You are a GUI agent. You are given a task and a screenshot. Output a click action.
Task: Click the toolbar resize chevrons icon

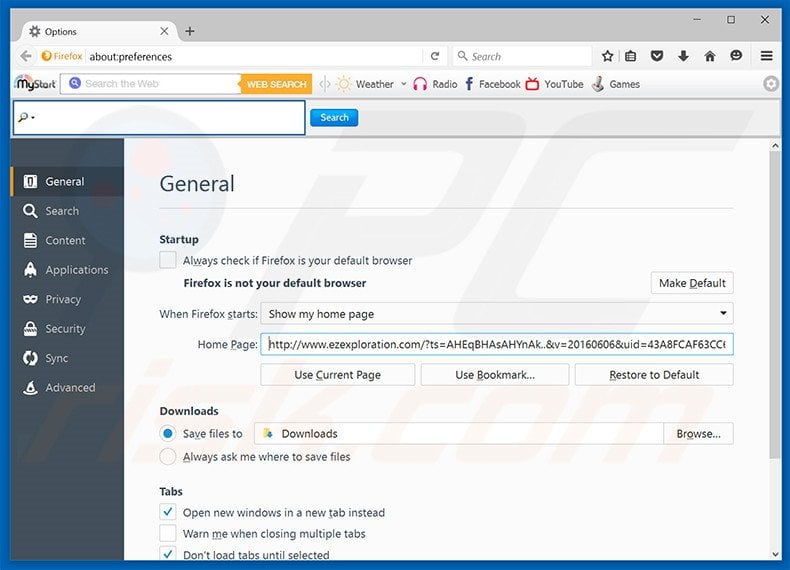tap(324, 84)
